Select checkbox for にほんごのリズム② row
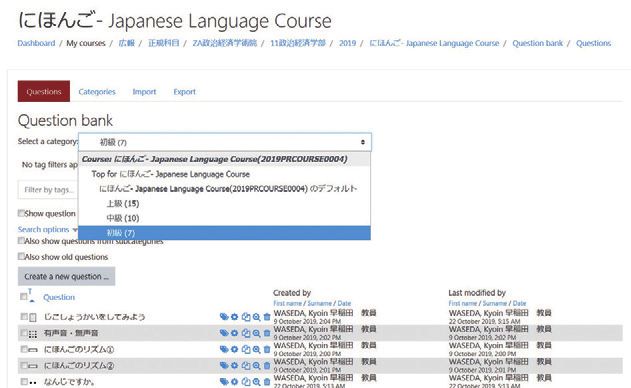Viewport: 631px width, 388px height. pyautogui.click(x=24, y=365)
